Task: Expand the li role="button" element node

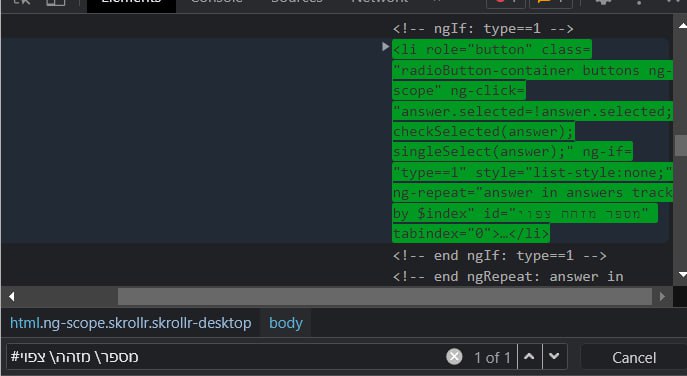Action: point(385,46)
